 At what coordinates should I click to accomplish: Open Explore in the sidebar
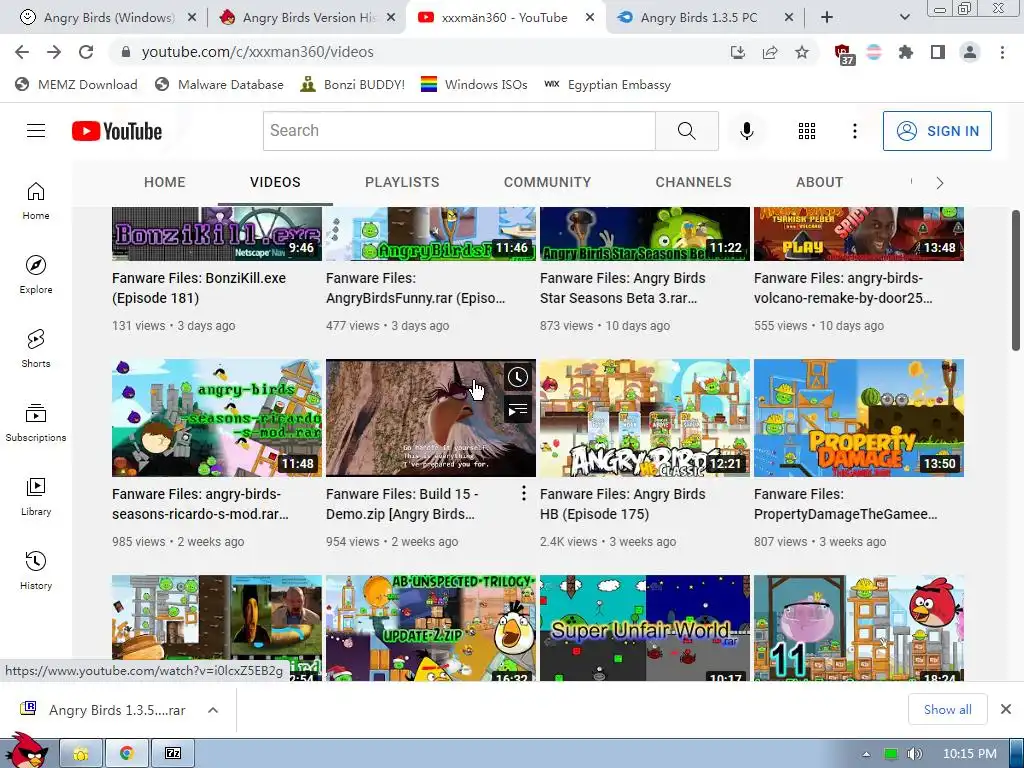pos(36,274)
